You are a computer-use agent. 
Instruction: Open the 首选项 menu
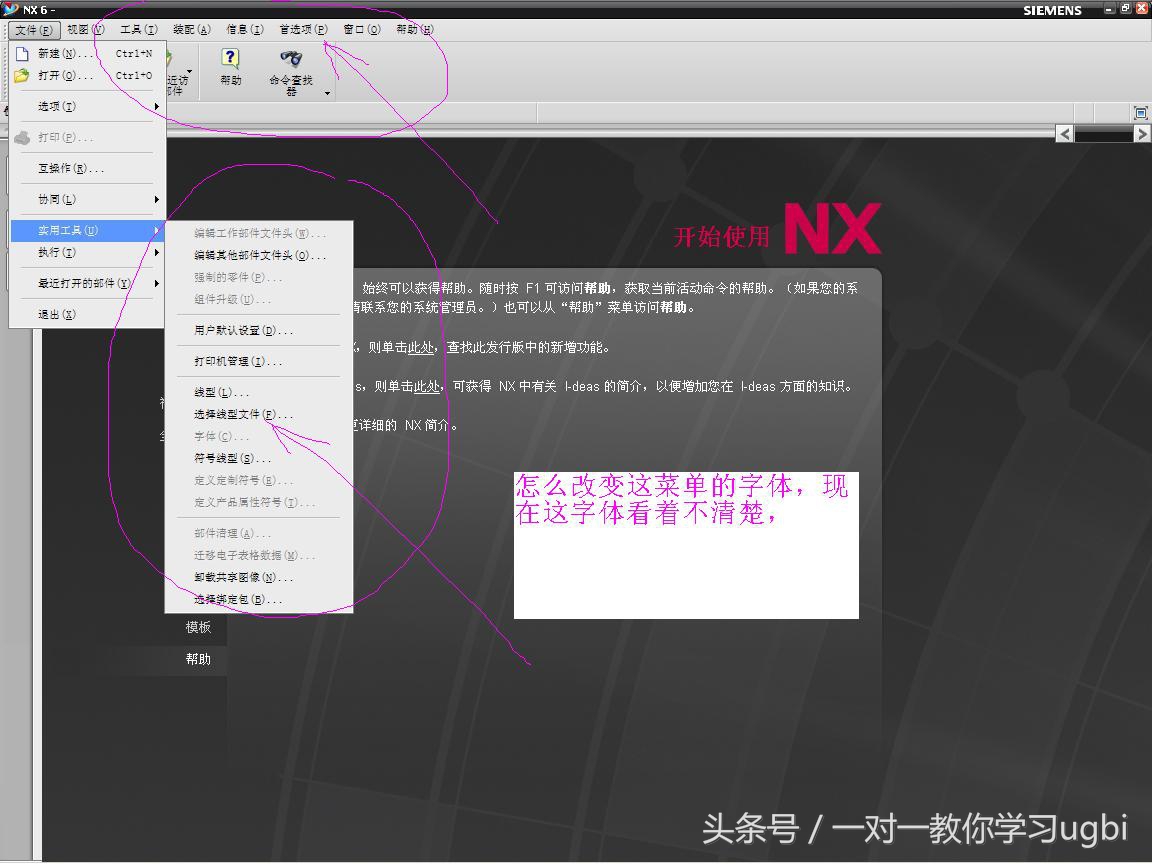301,29
